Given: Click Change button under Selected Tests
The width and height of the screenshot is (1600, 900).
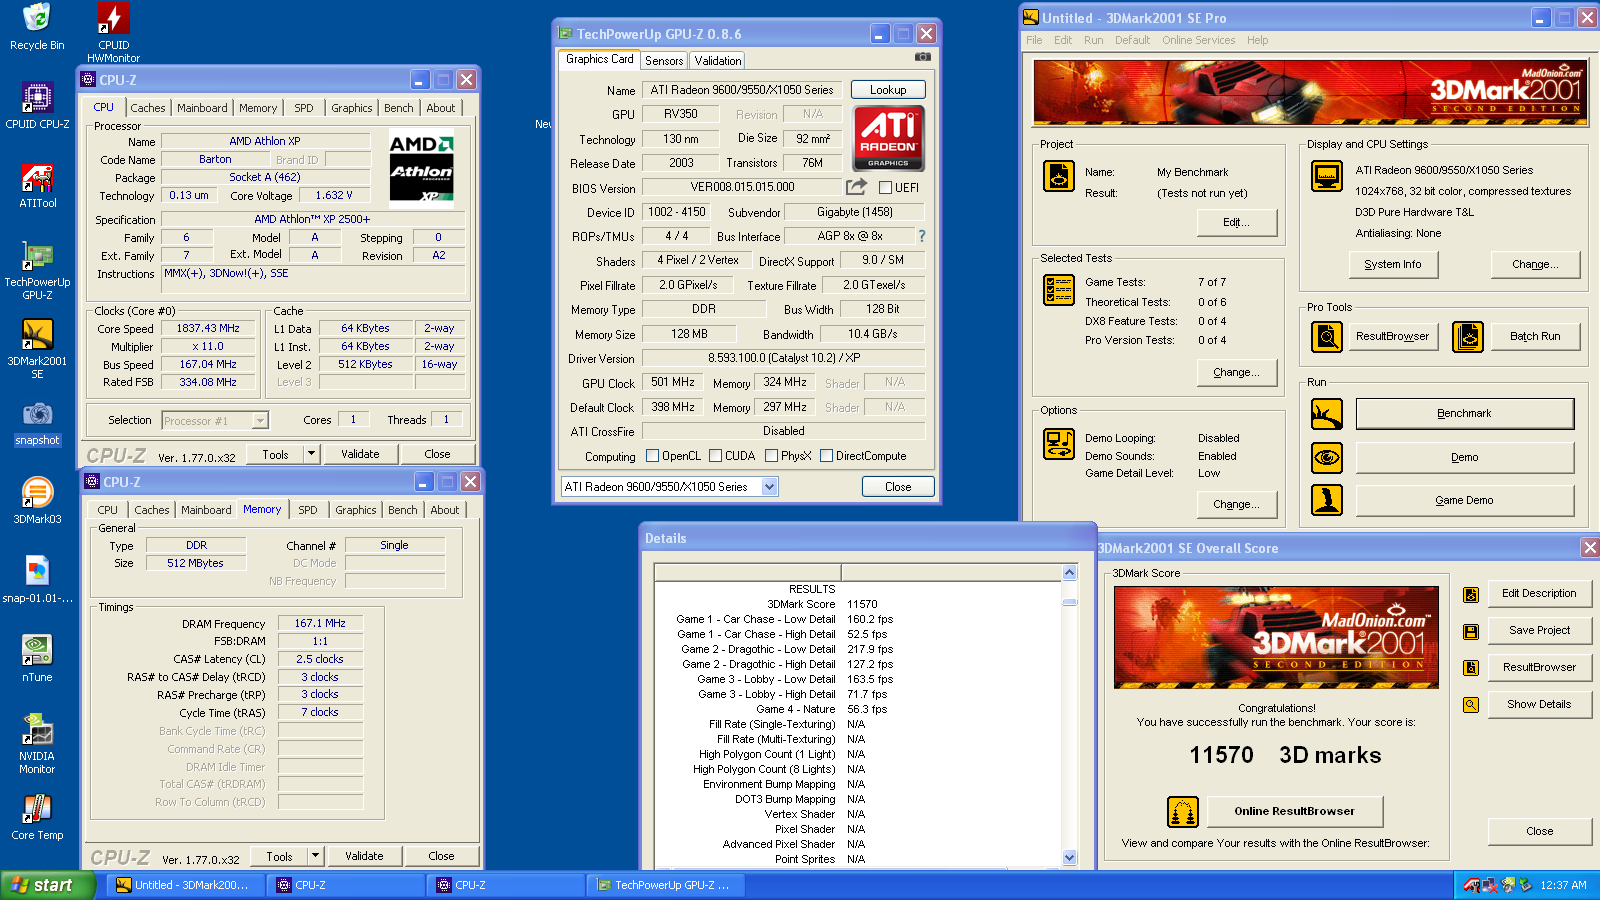Looking at the screenshot, I should pyautogui.click(x=1236, y=372).
